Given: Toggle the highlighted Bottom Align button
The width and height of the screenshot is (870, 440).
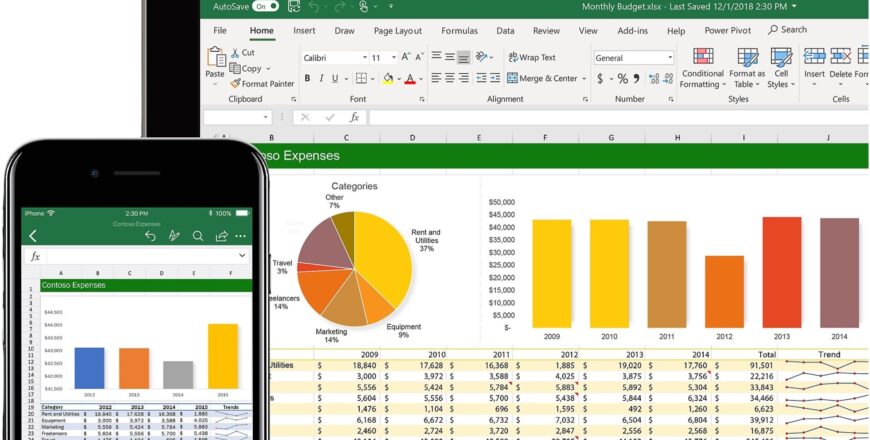Looking at the screenshot, I should pyautogui.click(x=464, y=57).
